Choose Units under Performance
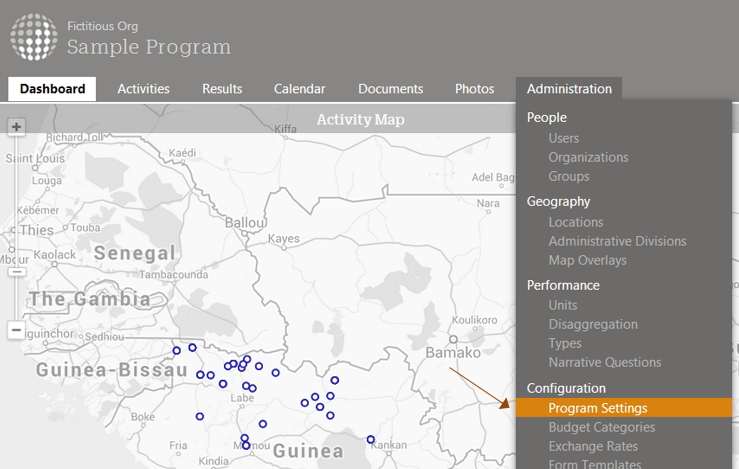 (563, 305)
